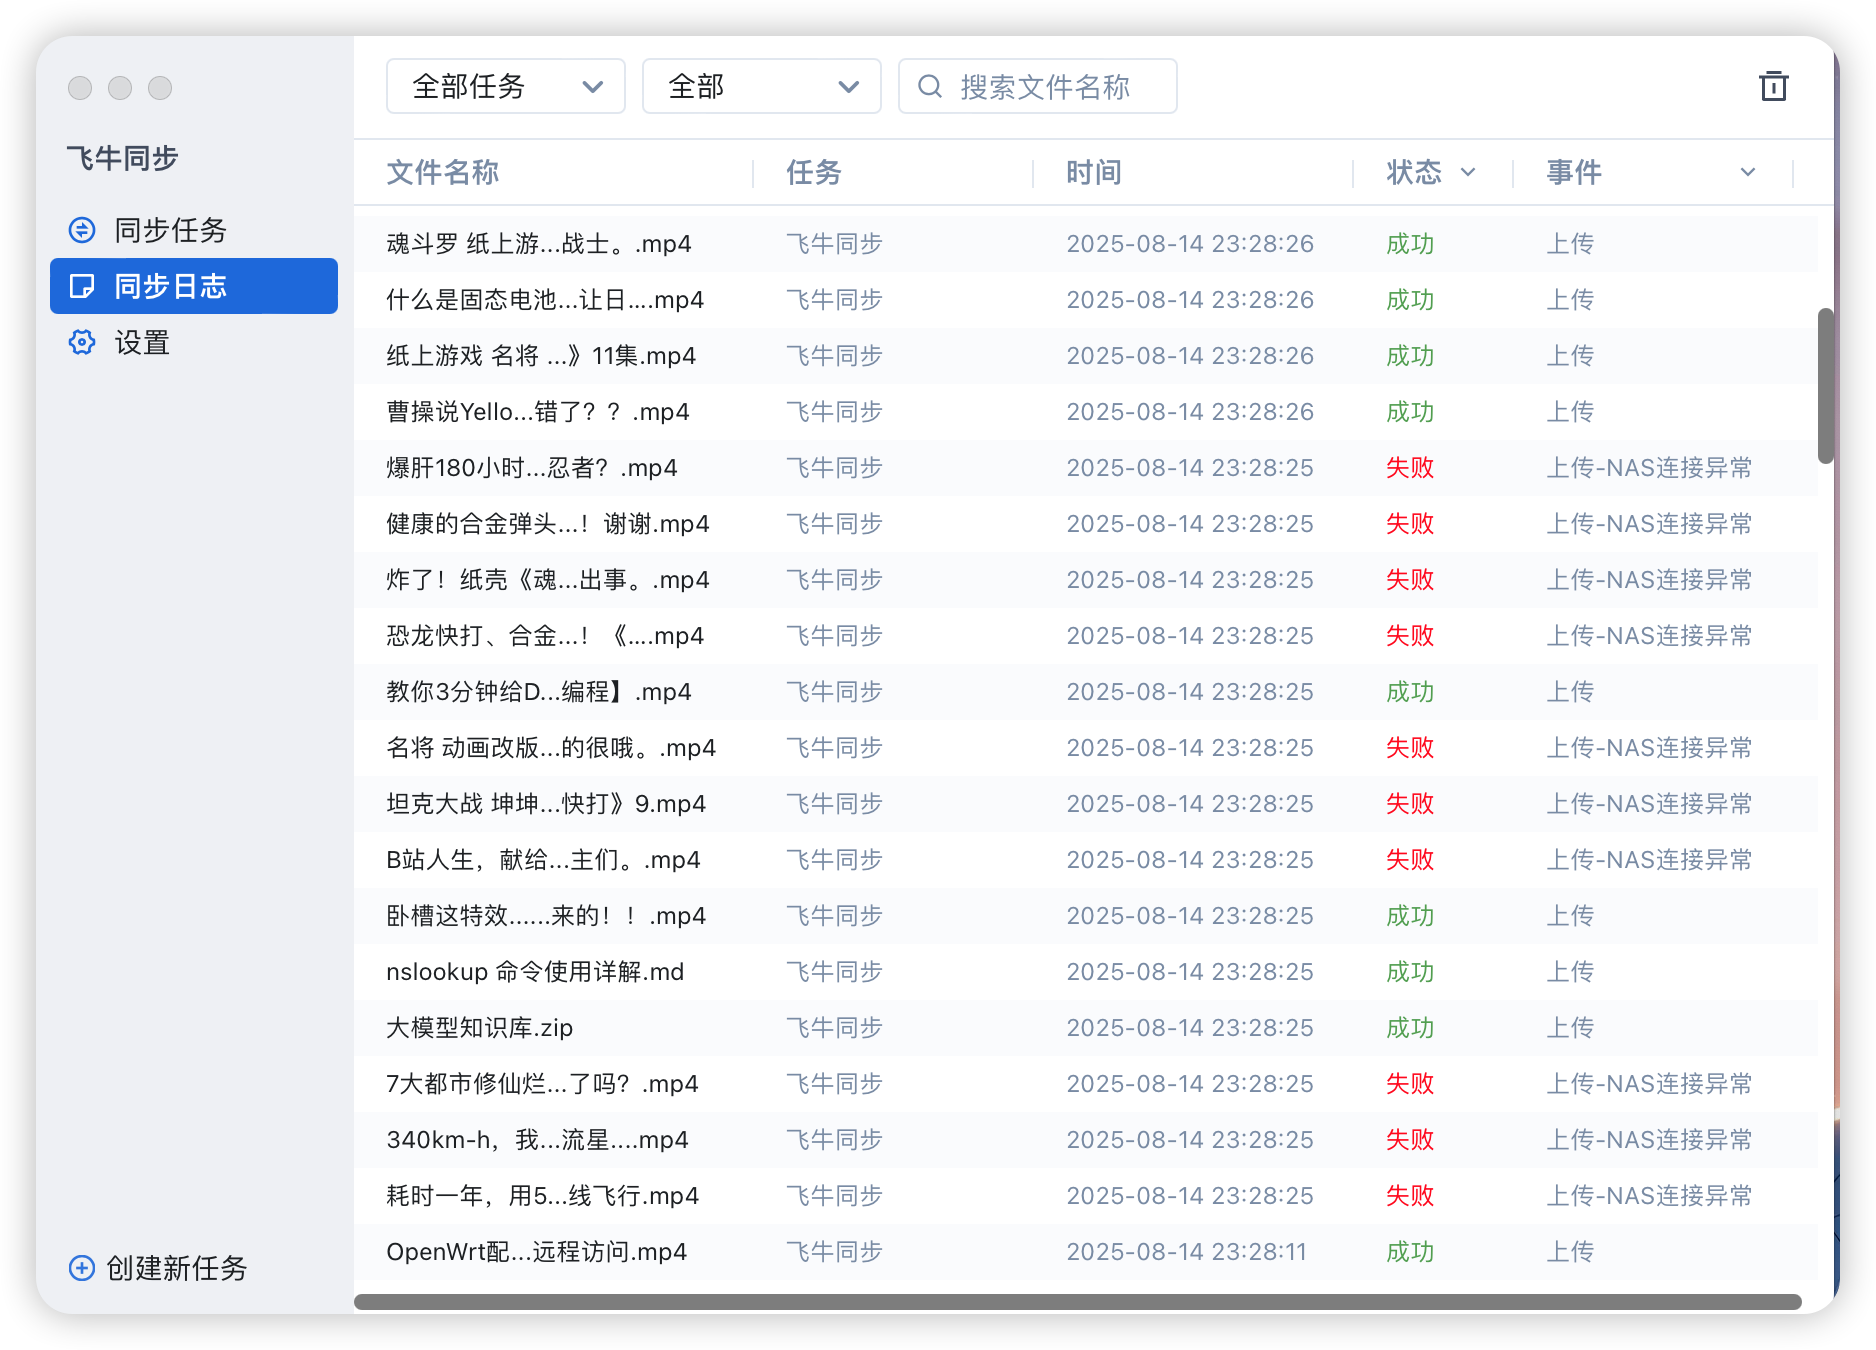Select the 同步日志 sidebar item
Screen dimensions: 1876x1350
point(194,286)
